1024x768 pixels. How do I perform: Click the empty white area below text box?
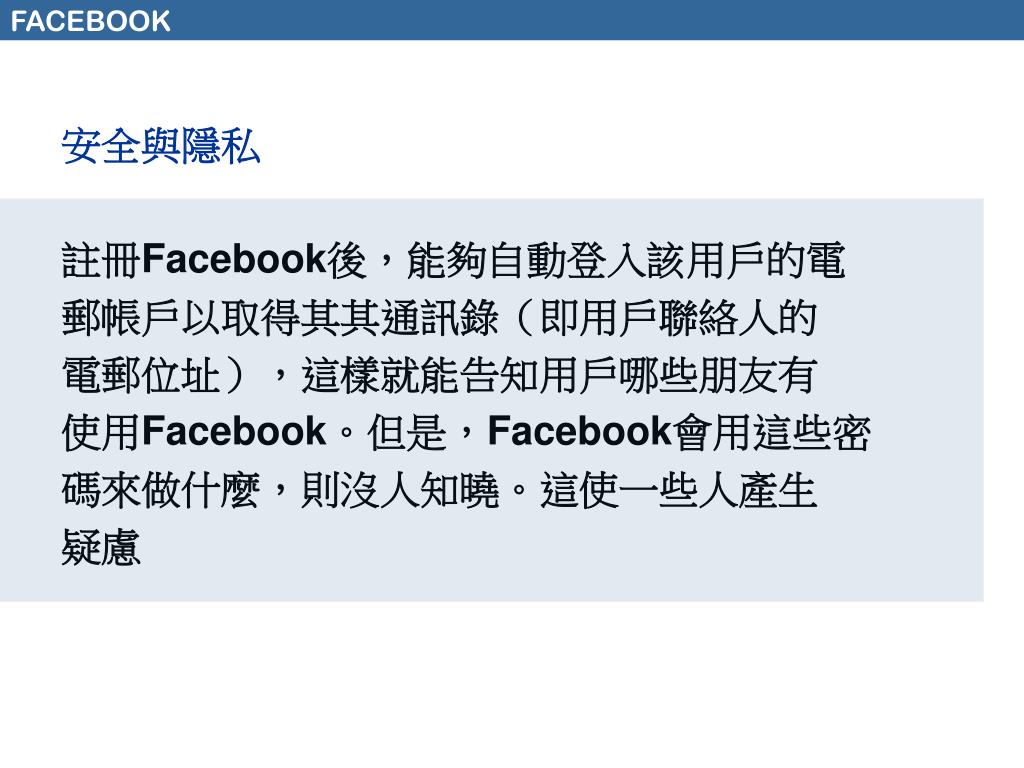512,684
